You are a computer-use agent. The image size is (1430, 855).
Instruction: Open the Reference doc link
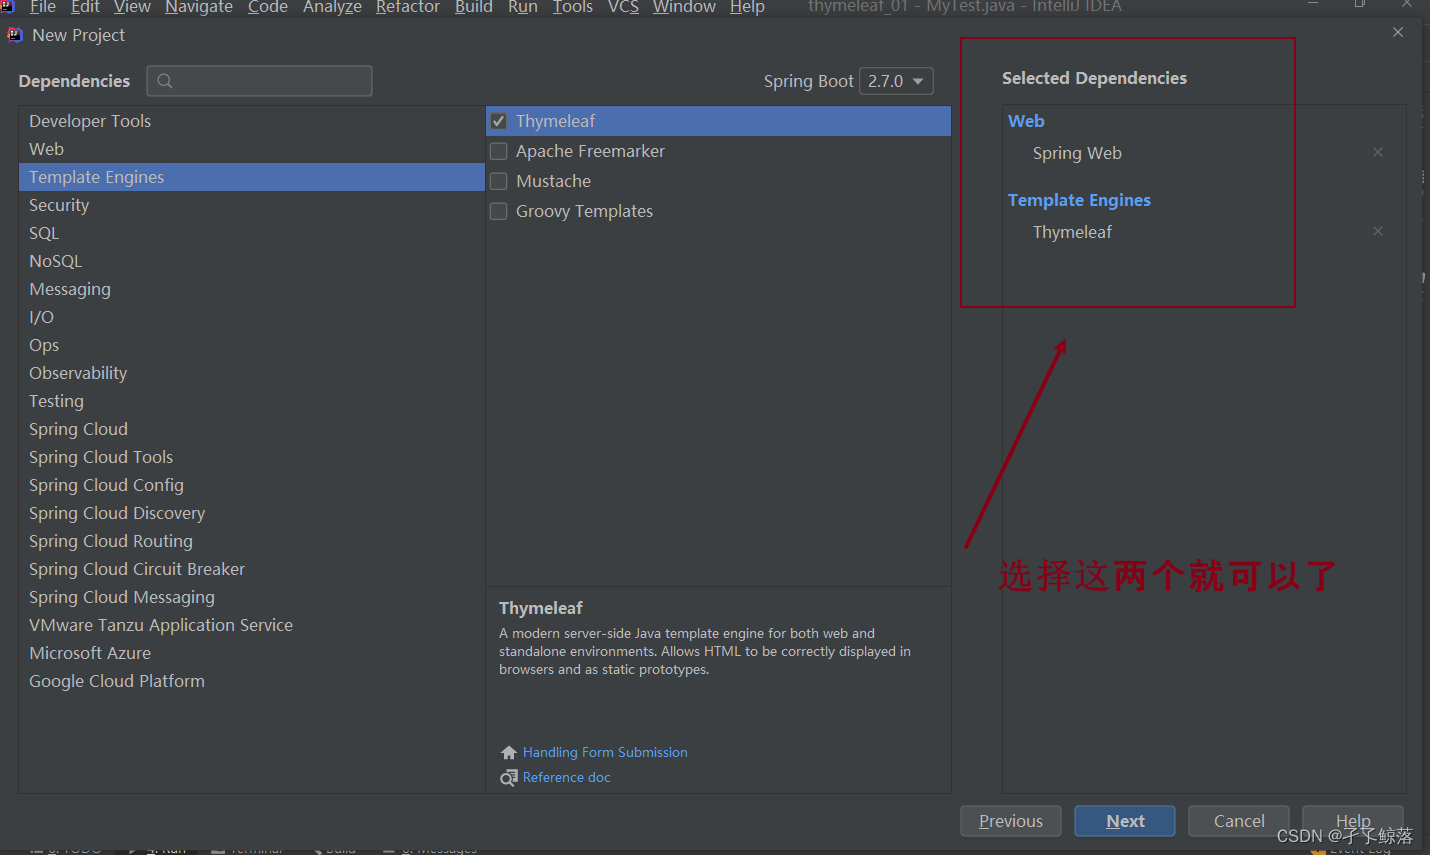[566, 777]
